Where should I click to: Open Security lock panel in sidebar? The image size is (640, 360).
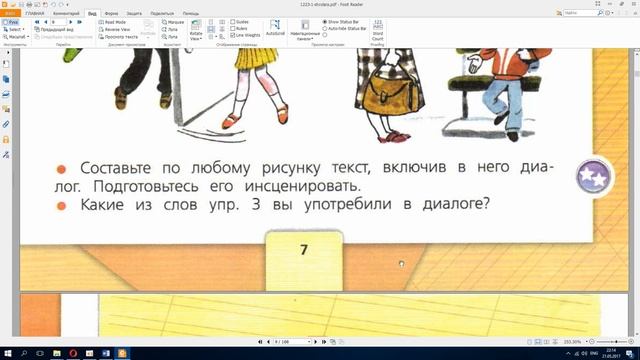pos(6,140)
